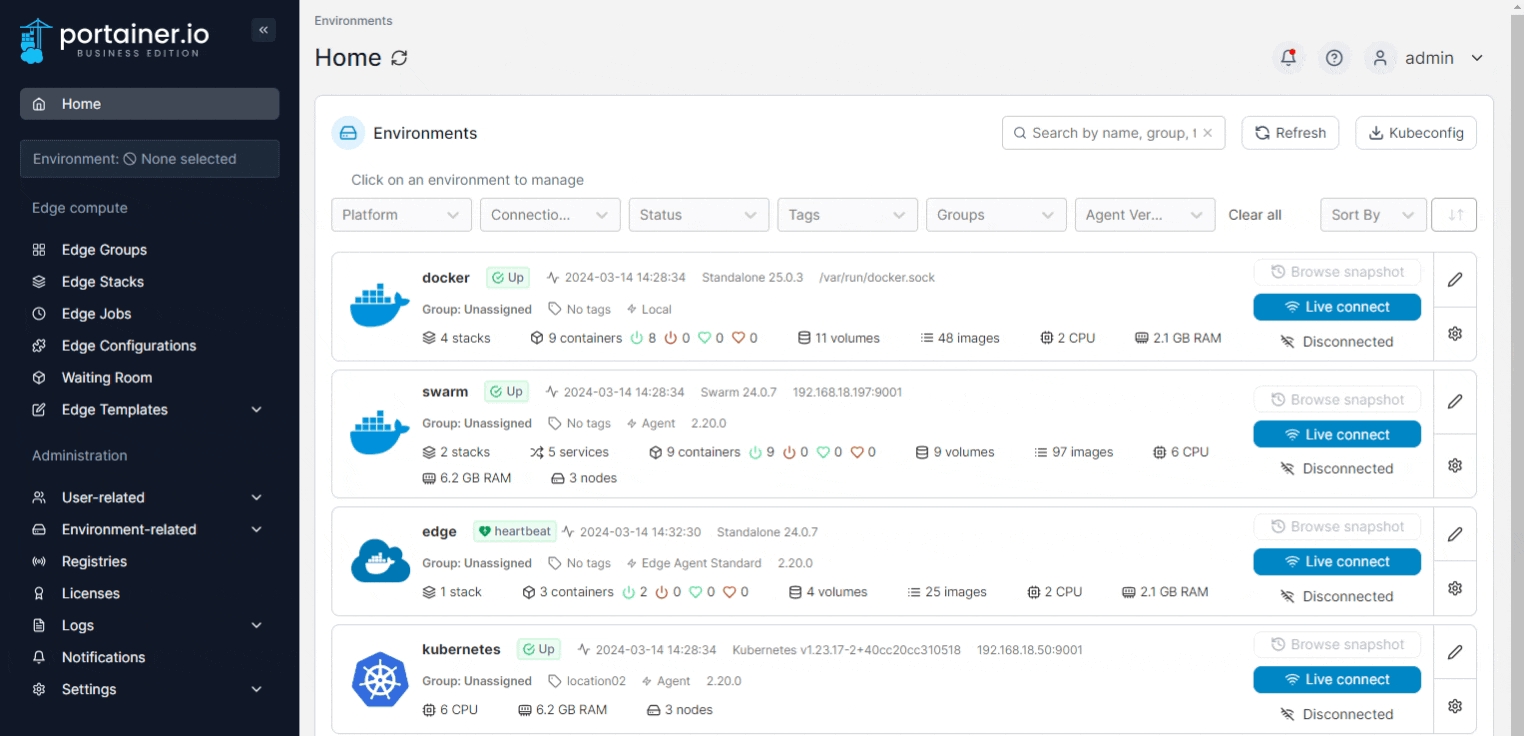Open the Tags filter dropdown

tap(848, 215)
